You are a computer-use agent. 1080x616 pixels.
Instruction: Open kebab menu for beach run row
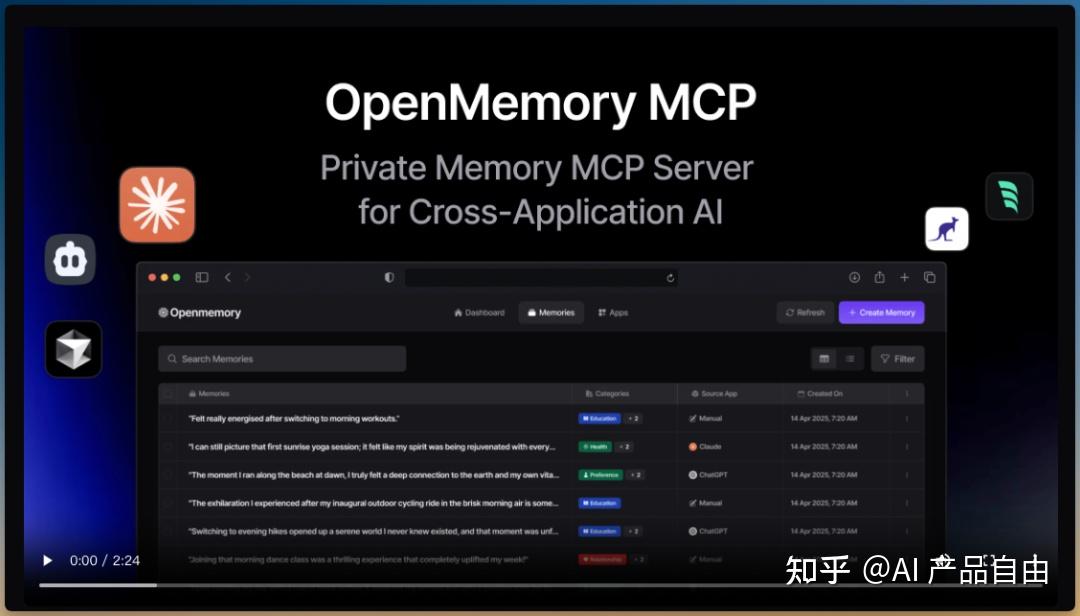(x=906, y=475)
